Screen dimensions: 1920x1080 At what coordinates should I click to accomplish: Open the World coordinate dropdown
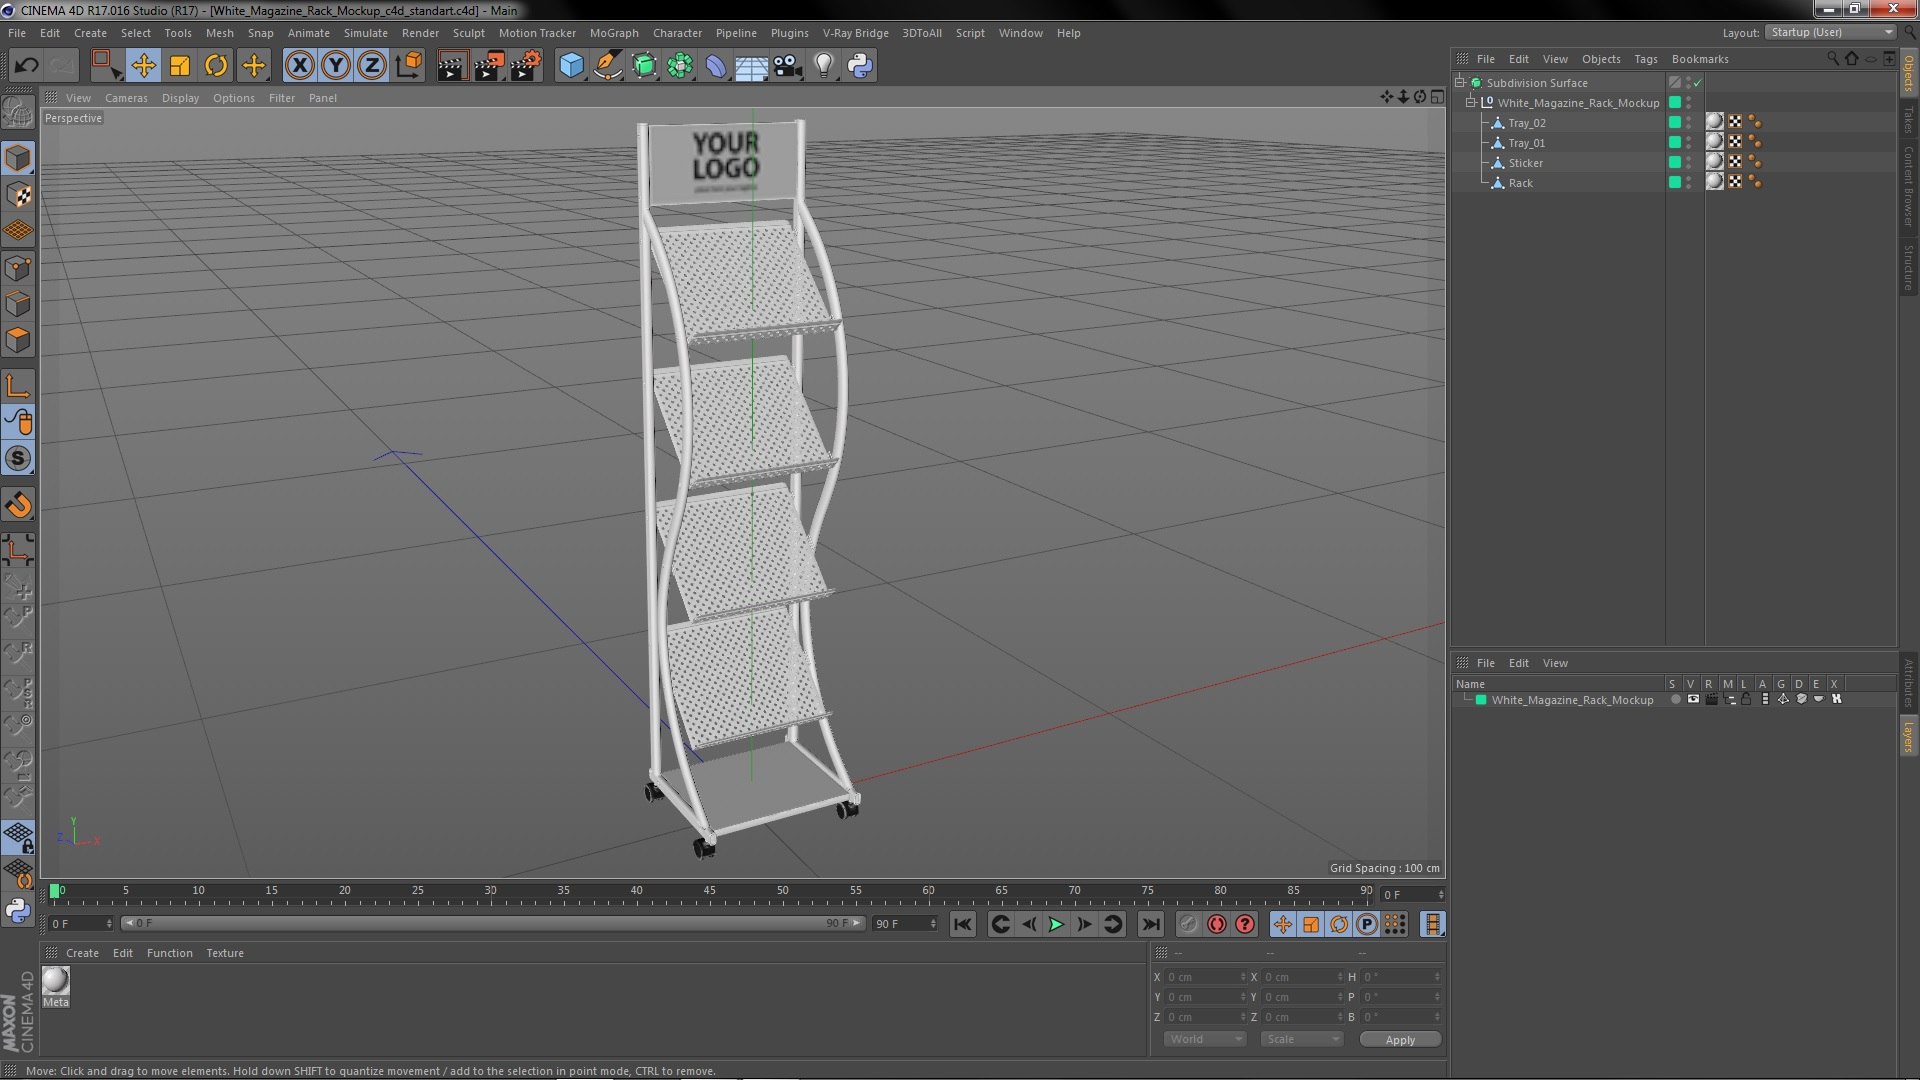tap(1205, 1040)
